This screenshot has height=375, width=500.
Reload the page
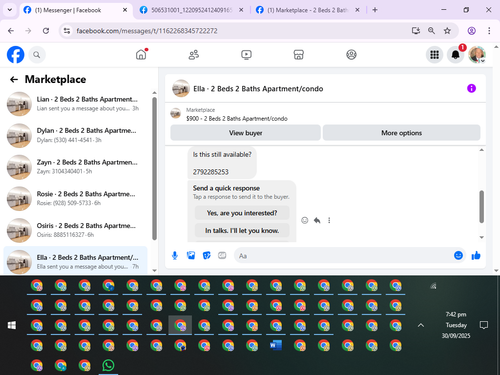(x=46, y=31)
